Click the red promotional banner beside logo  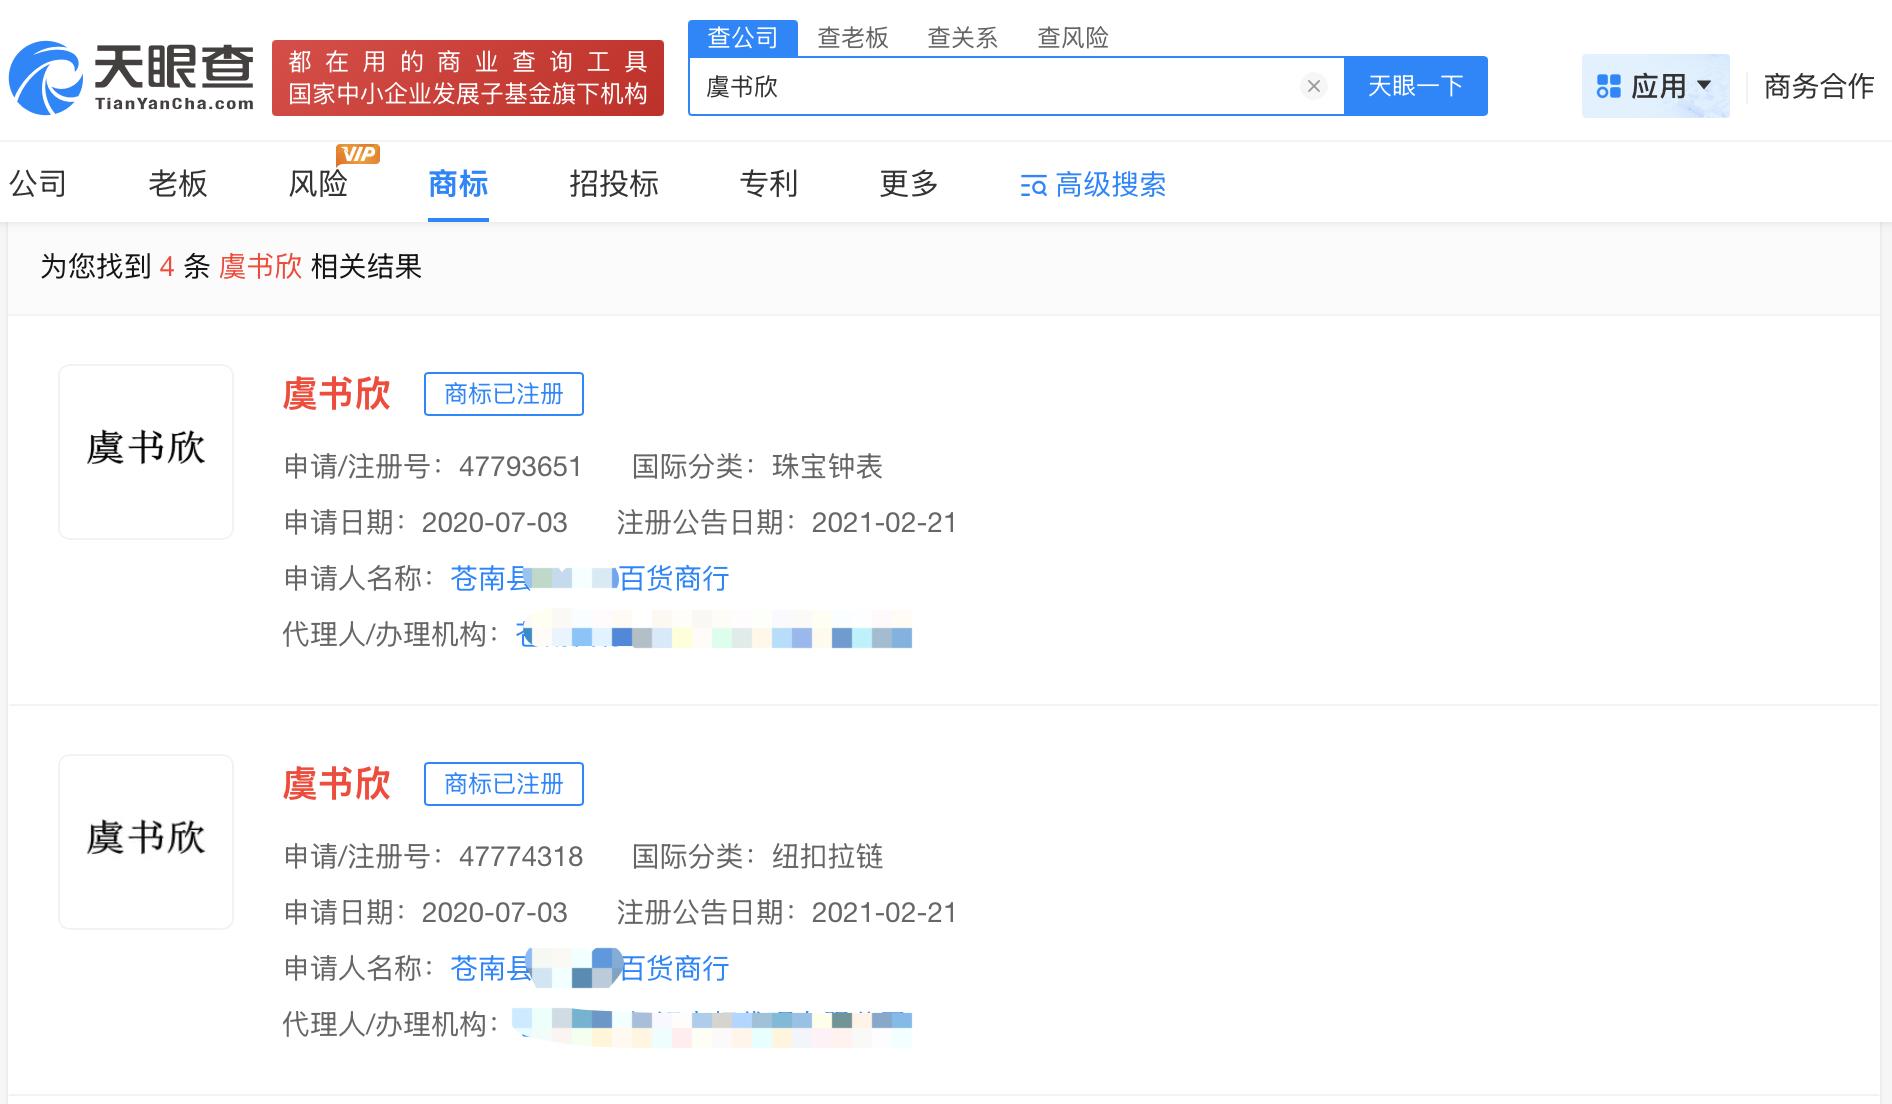point(468,78)
